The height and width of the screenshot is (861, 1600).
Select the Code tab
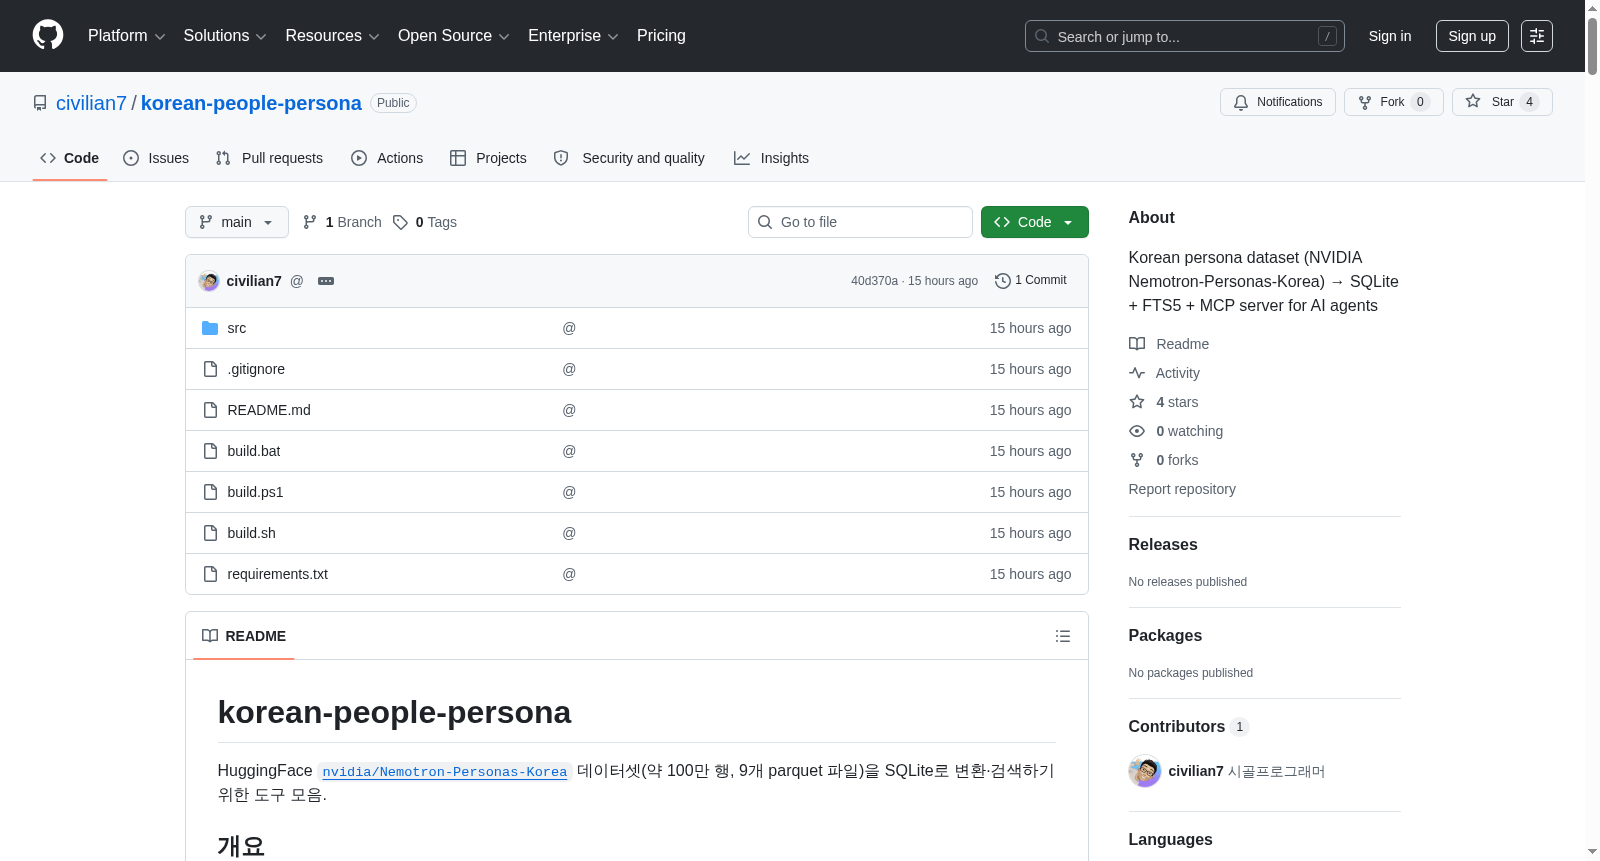pos(70,158)
